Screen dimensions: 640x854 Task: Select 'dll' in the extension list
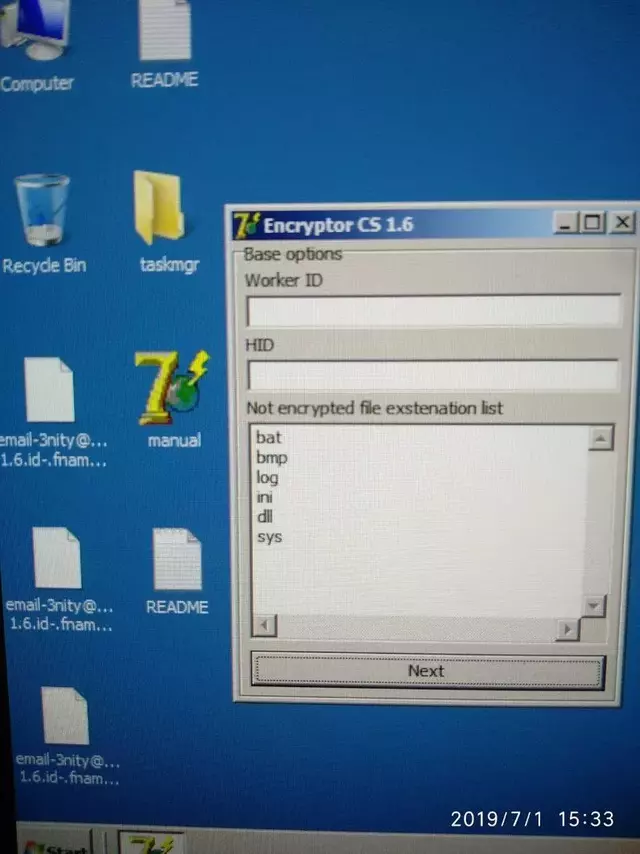point(264,516)
